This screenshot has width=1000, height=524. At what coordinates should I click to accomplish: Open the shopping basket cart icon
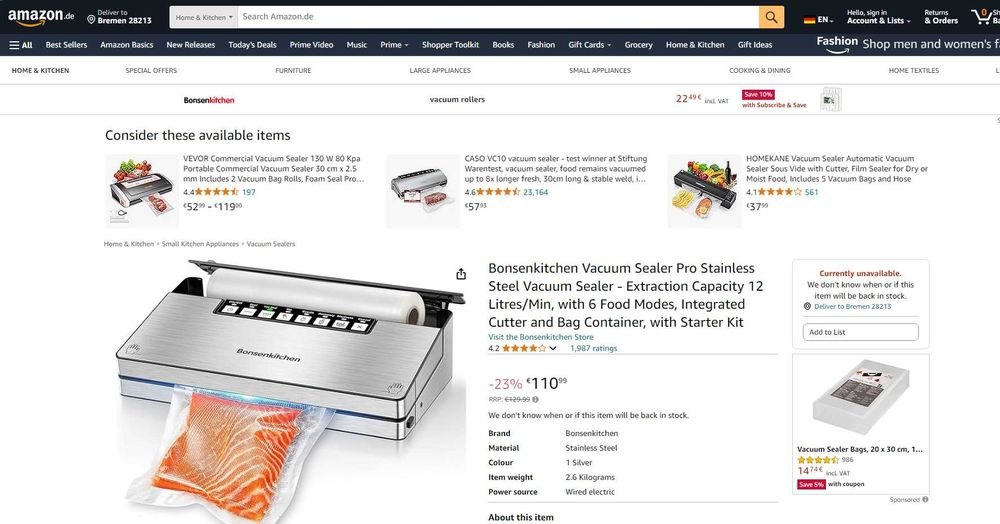click(x=985, y=17)
